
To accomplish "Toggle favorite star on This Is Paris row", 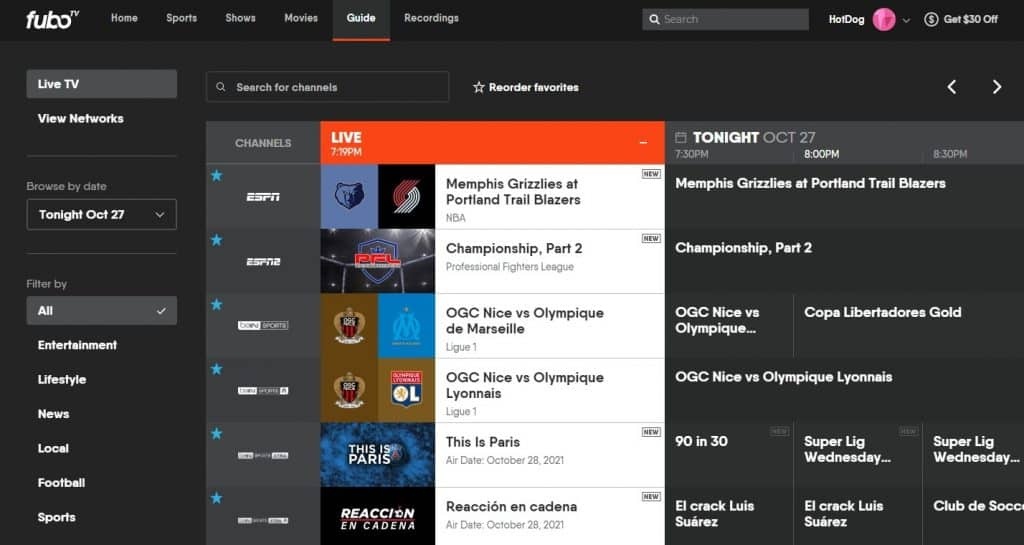I will coord(217,434).
